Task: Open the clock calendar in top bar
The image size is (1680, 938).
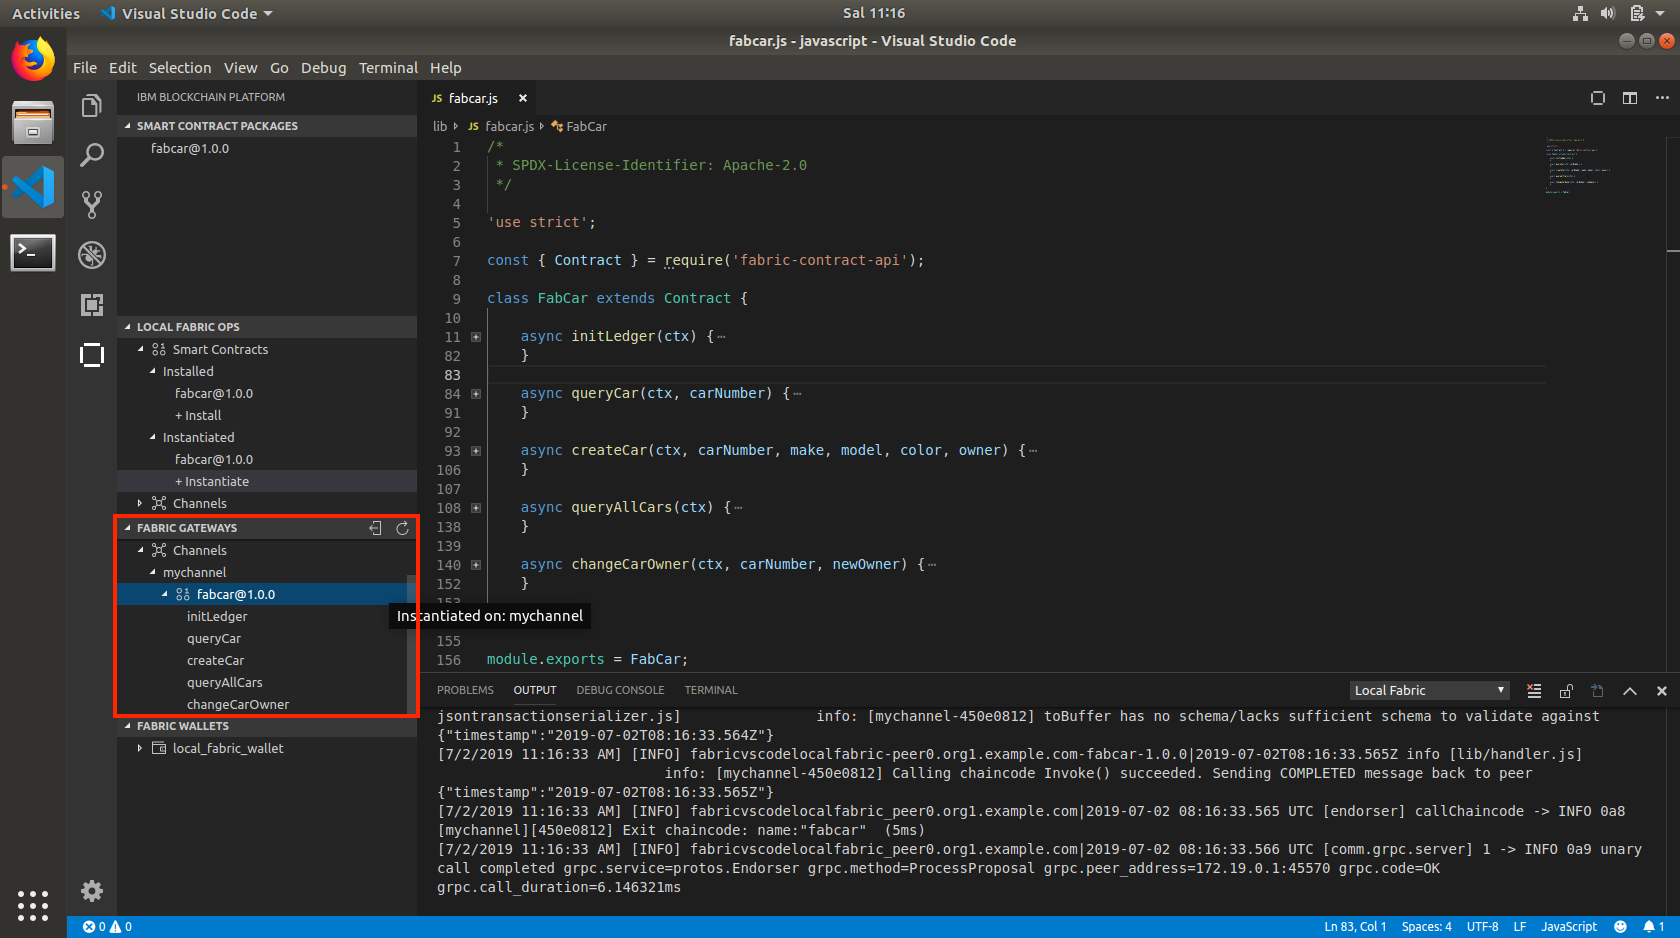Action: (874, 13)
